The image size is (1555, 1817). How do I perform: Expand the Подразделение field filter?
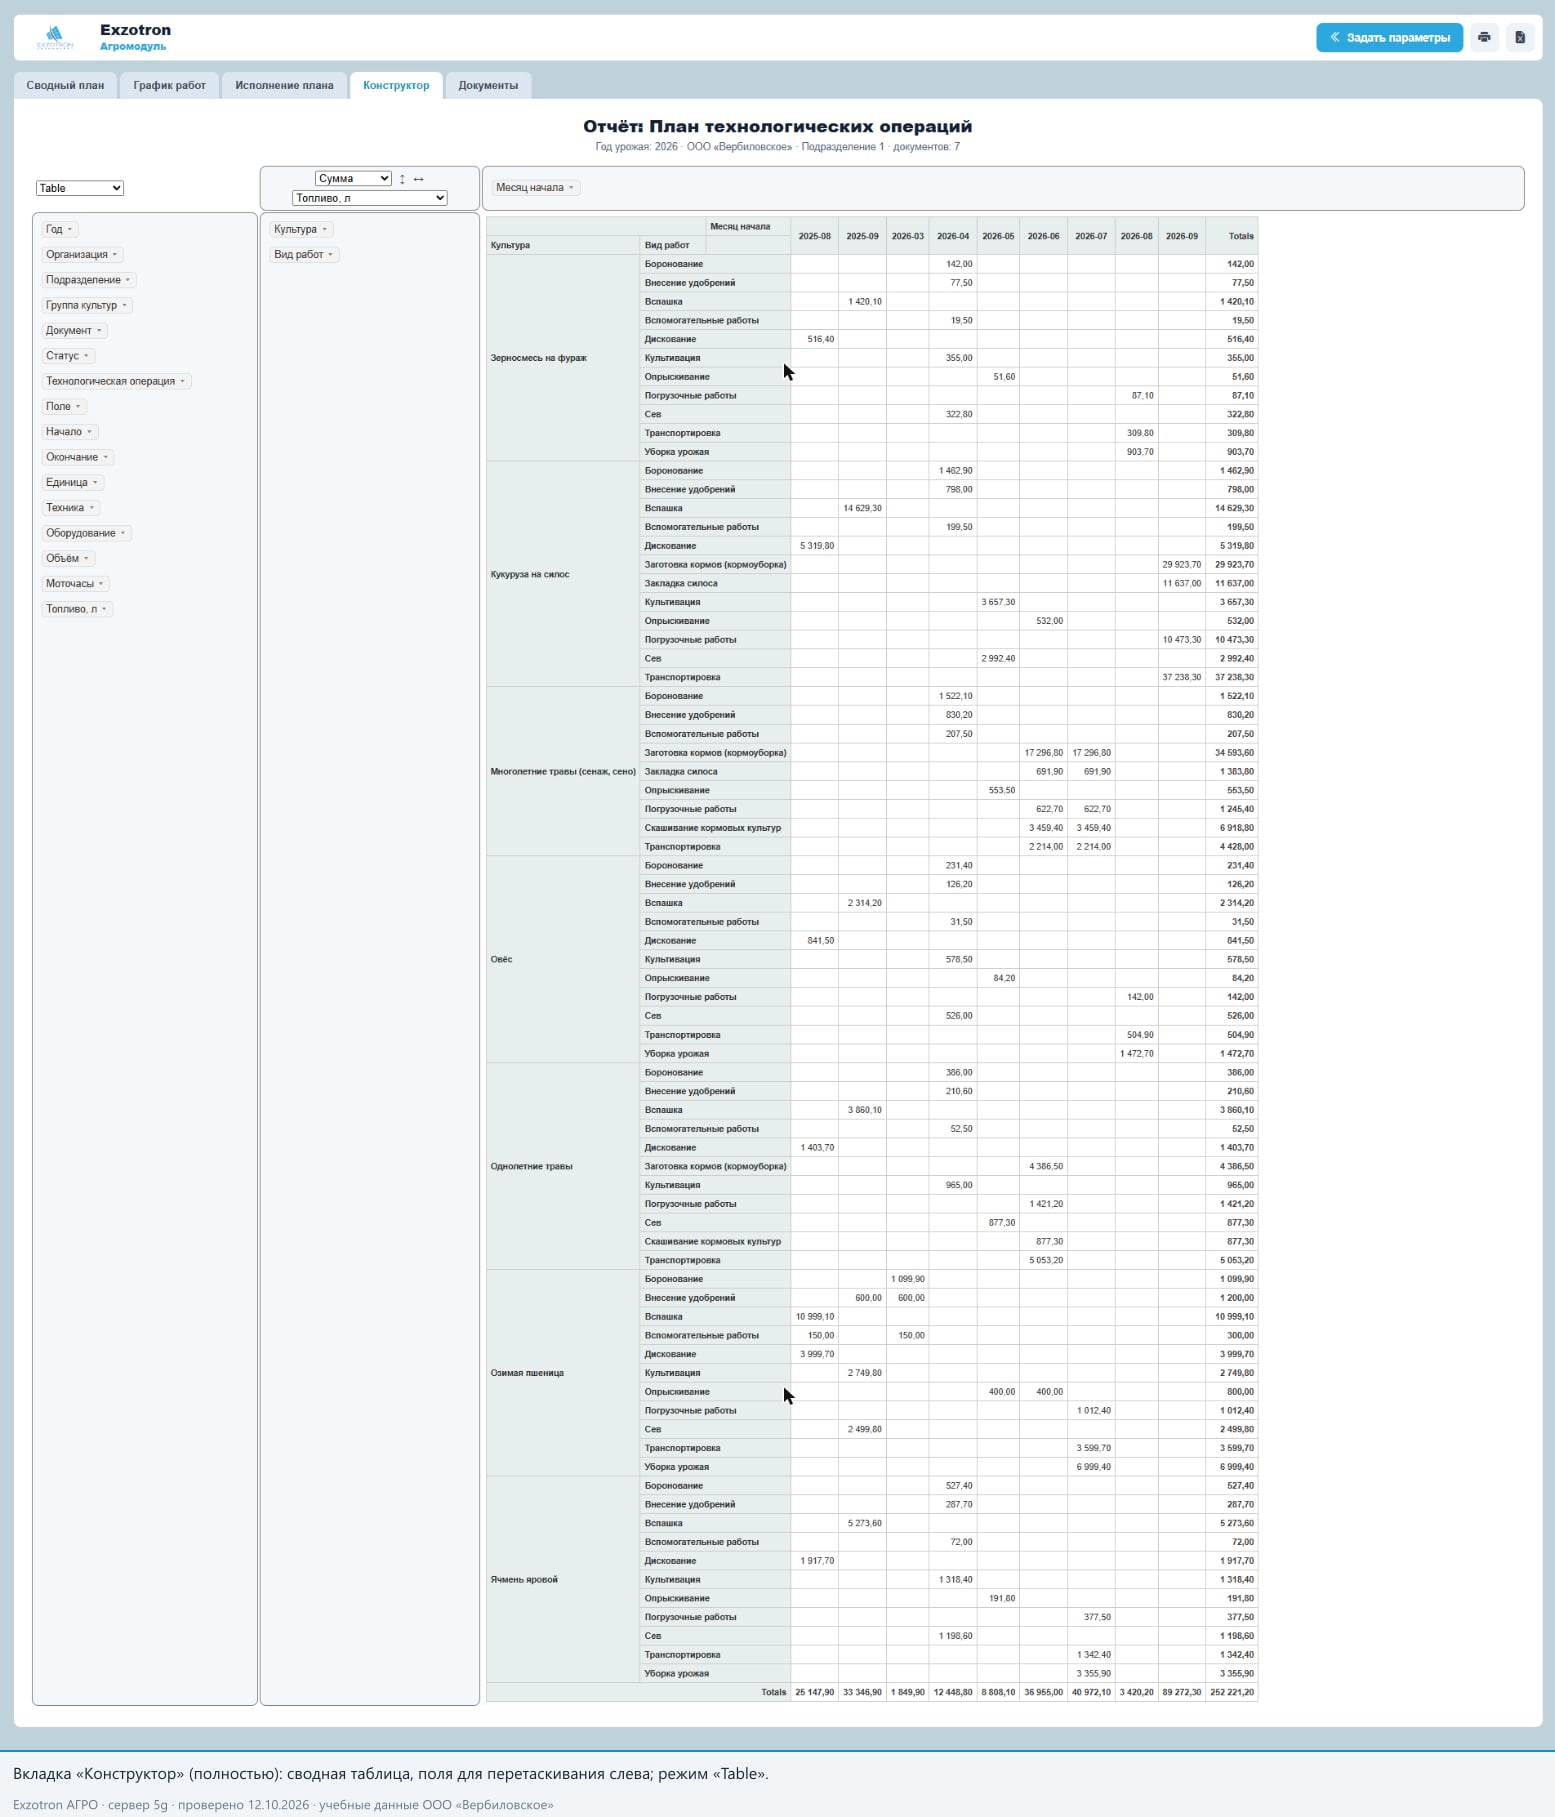click(x=129, y=280)
